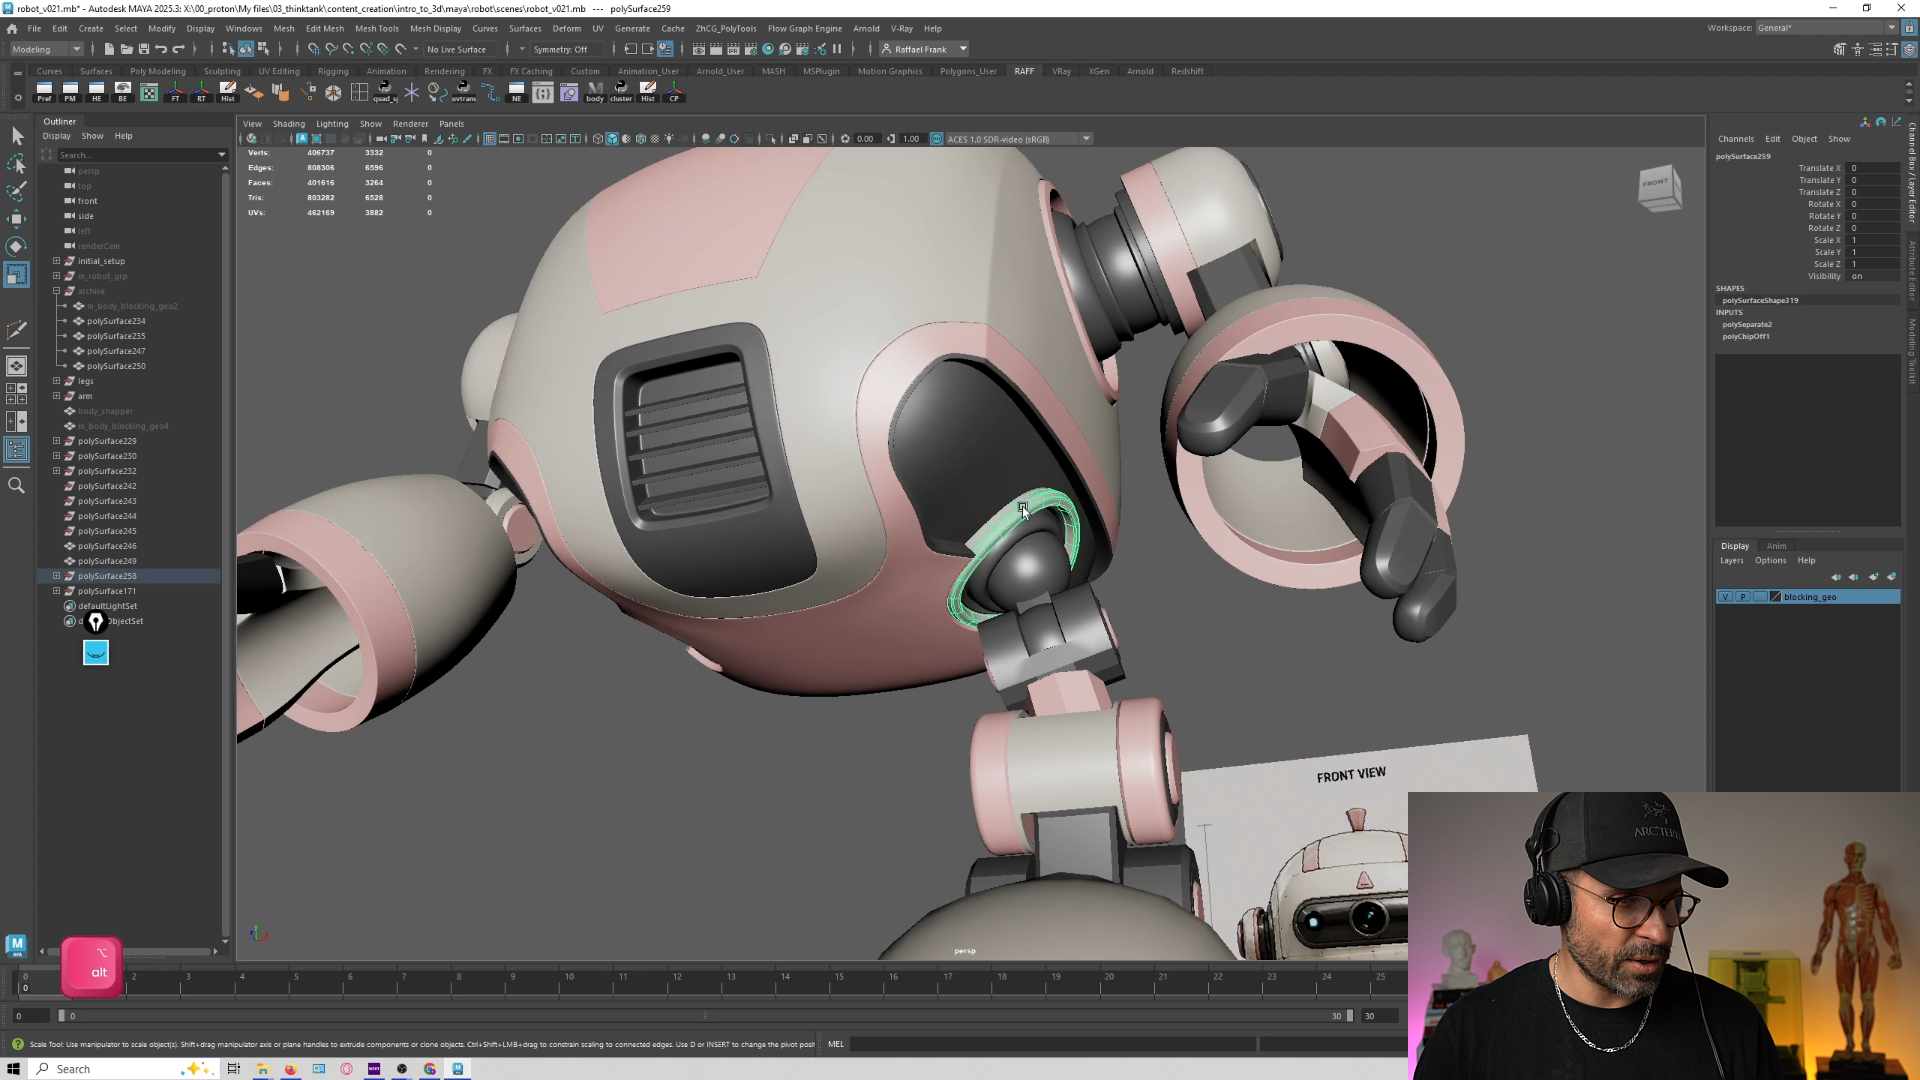This screenshot has height=1080, width=1920.
Task: Pick the Rotate tool icon
Action: pyautogui.click(x=17, y=246)
